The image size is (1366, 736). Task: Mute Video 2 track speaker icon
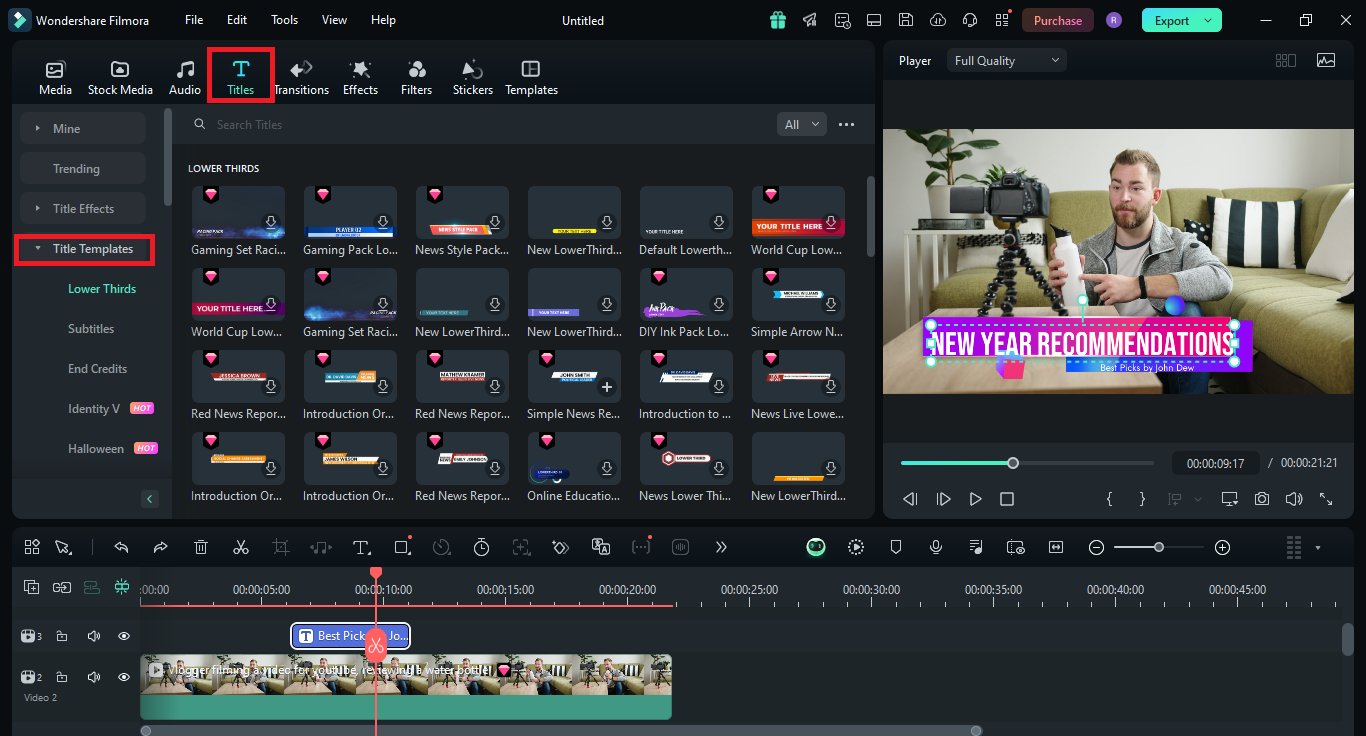point(94,677)
